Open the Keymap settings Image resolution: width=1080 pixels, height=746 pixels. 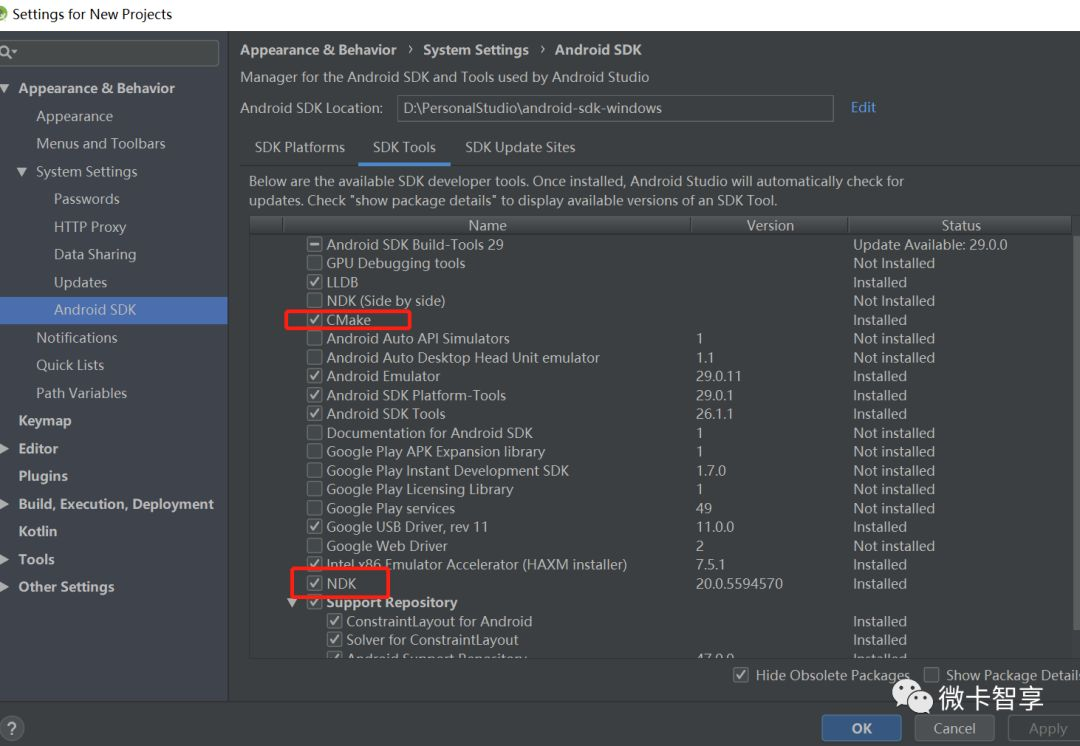coord(45,421)
